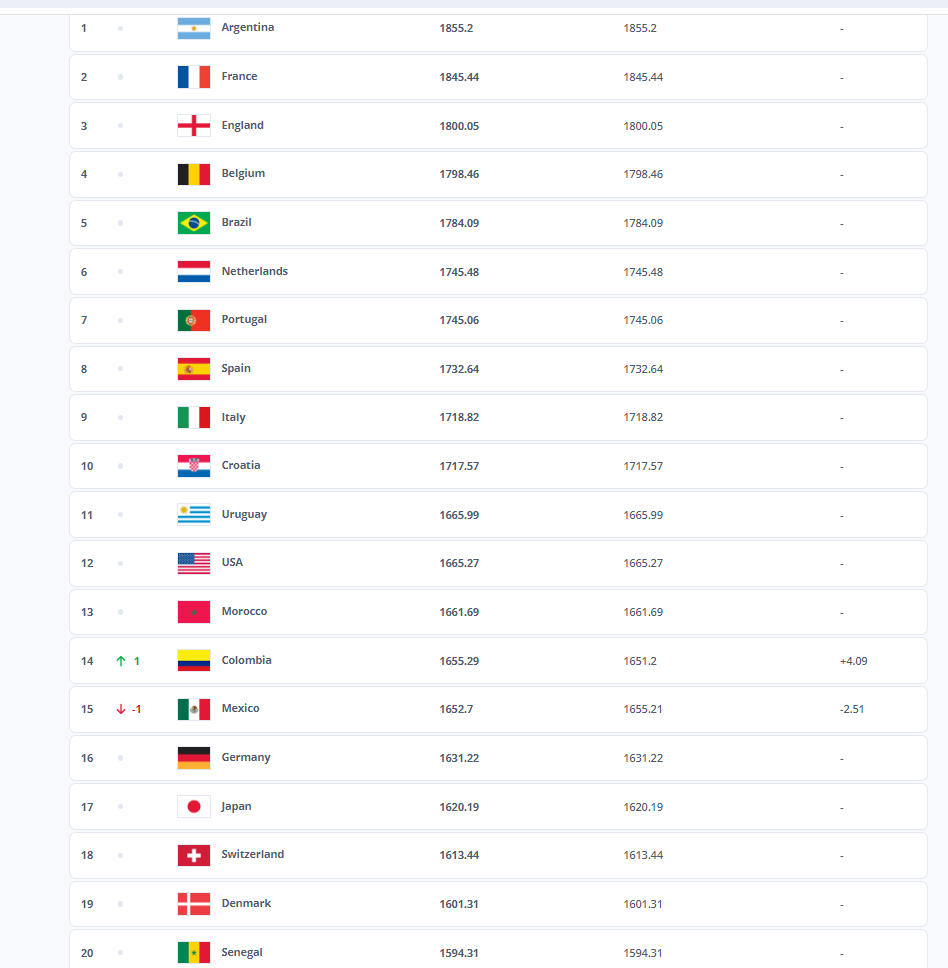Image resolution: width=948 pixels, height=968 pixels.
Task: Click the Portugal flag icon
Action: coord(193,320)
